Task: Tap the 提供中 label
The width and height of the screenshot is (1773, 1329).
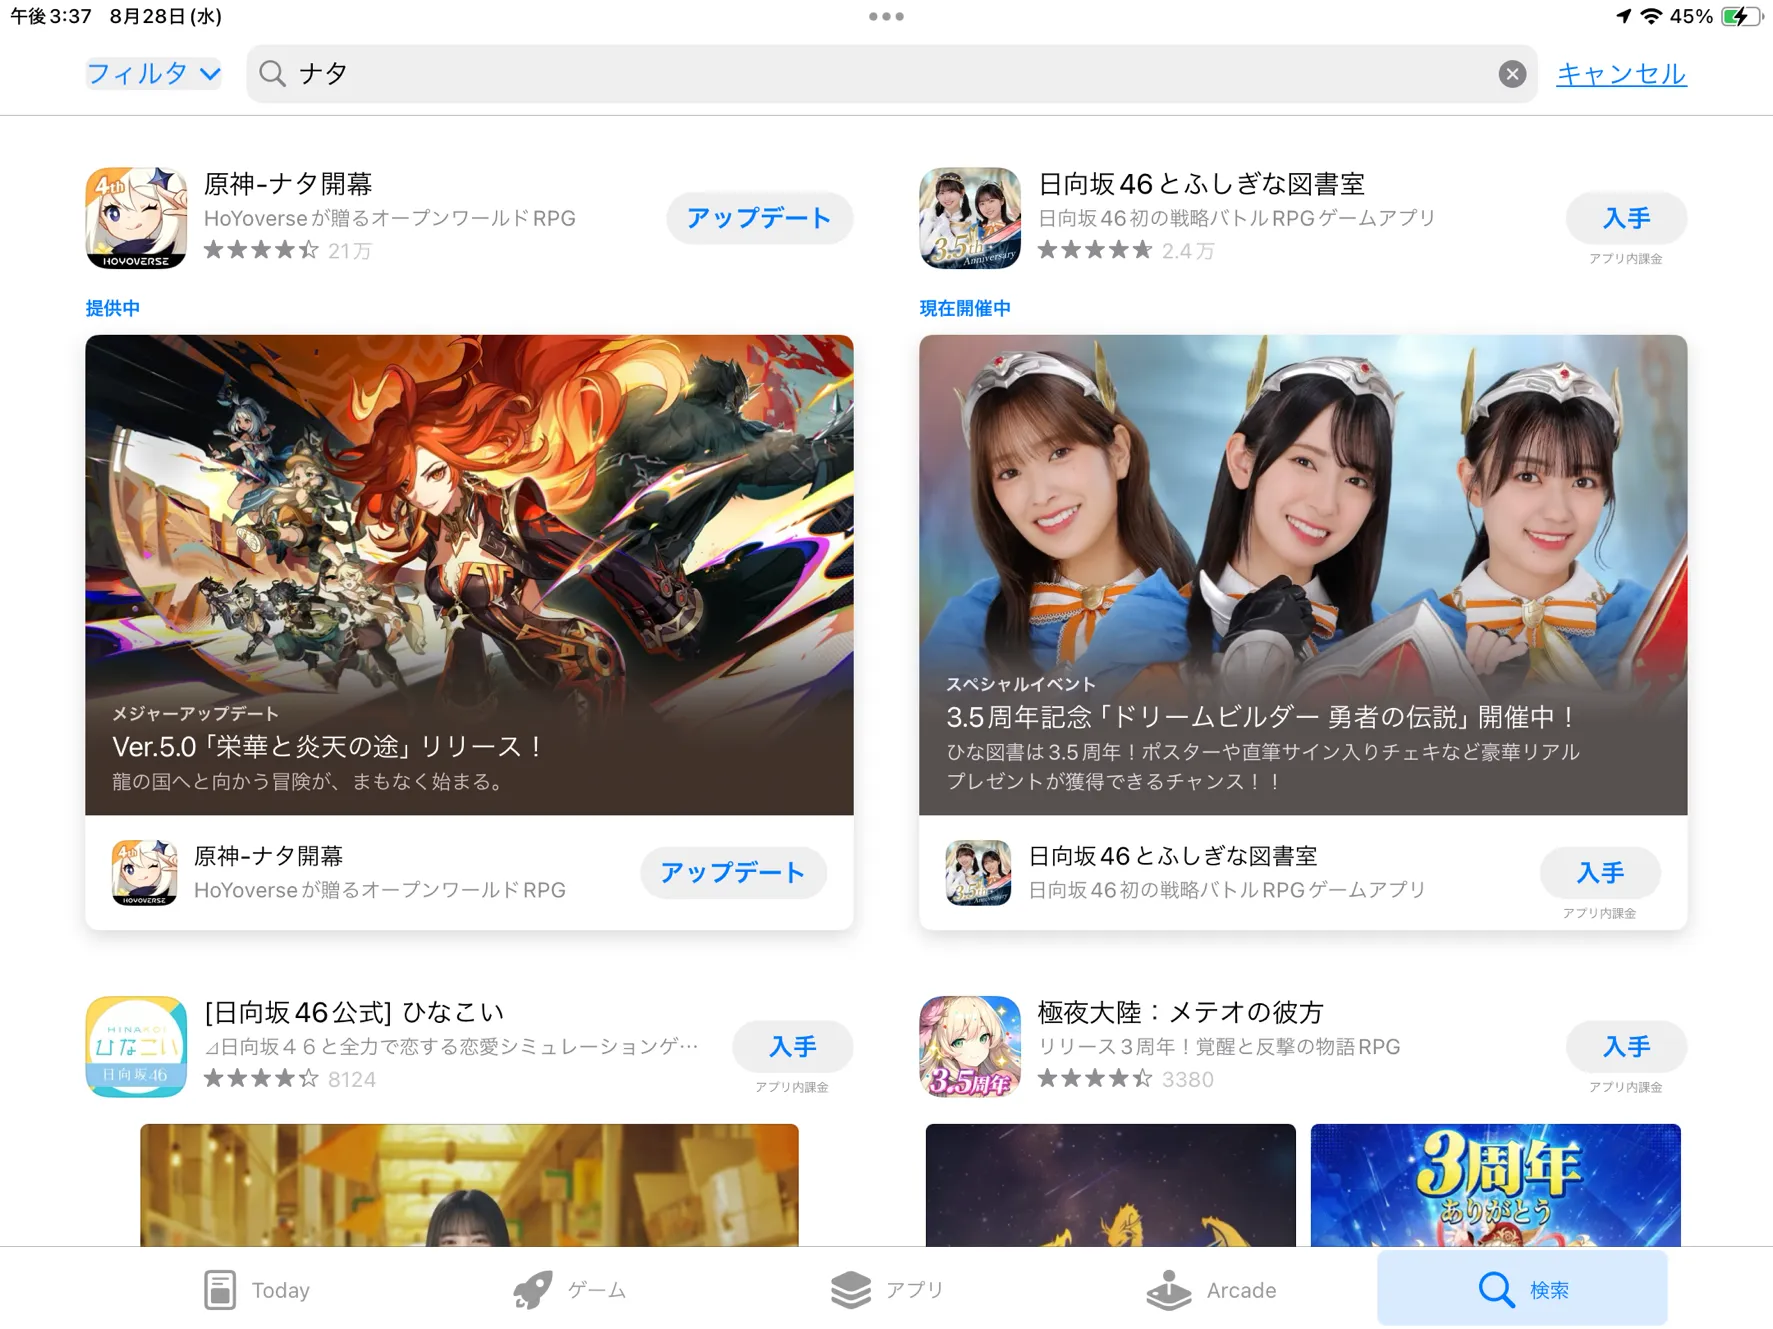Action: [x=112, y=308]
